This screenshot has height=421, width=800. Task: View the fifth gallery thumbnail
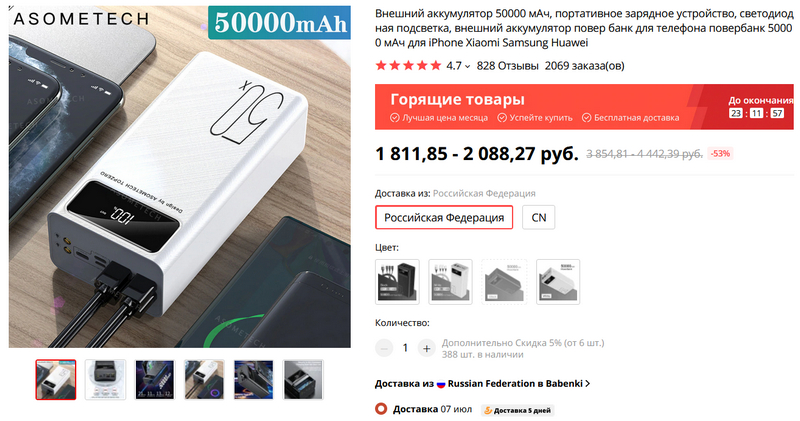point(254,379)
